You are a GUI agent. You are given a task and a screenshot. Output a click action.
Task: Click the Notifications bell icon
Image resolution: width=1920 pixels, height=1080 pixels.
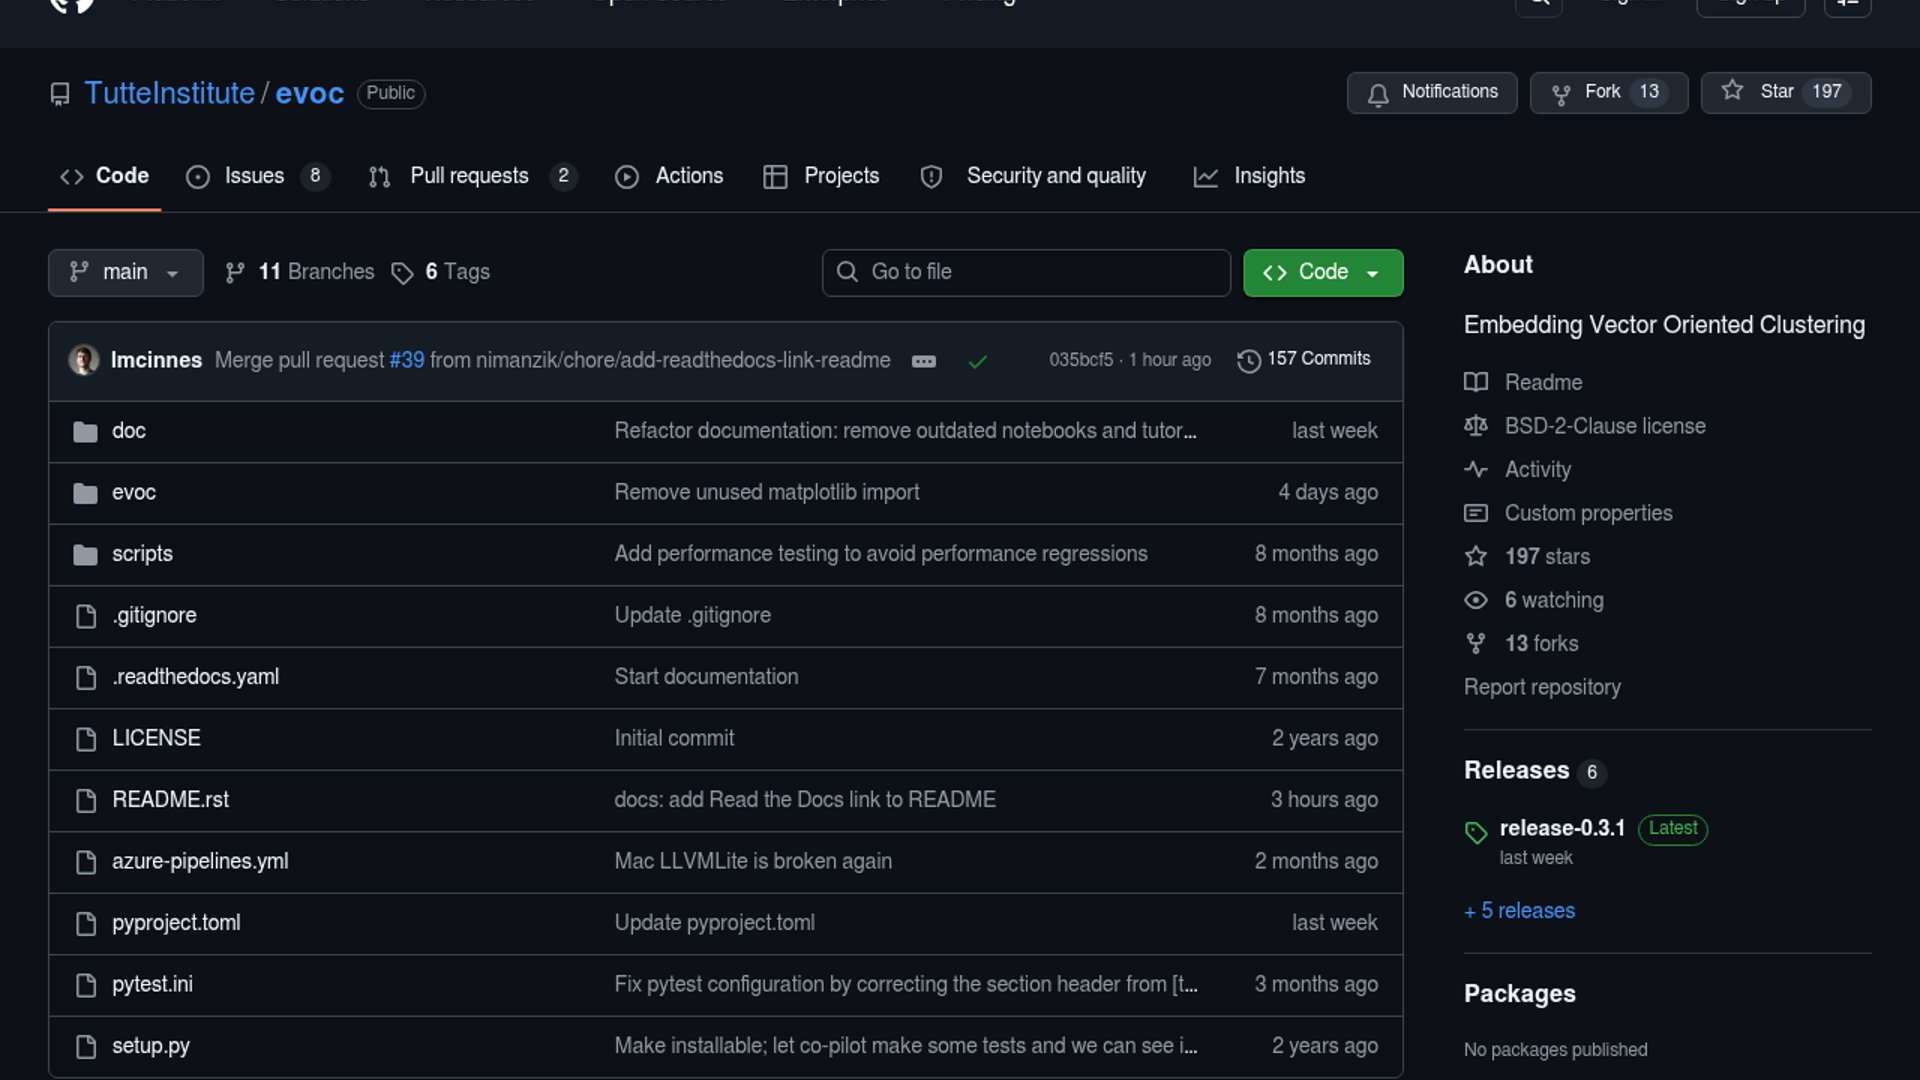pos(1378,94)
